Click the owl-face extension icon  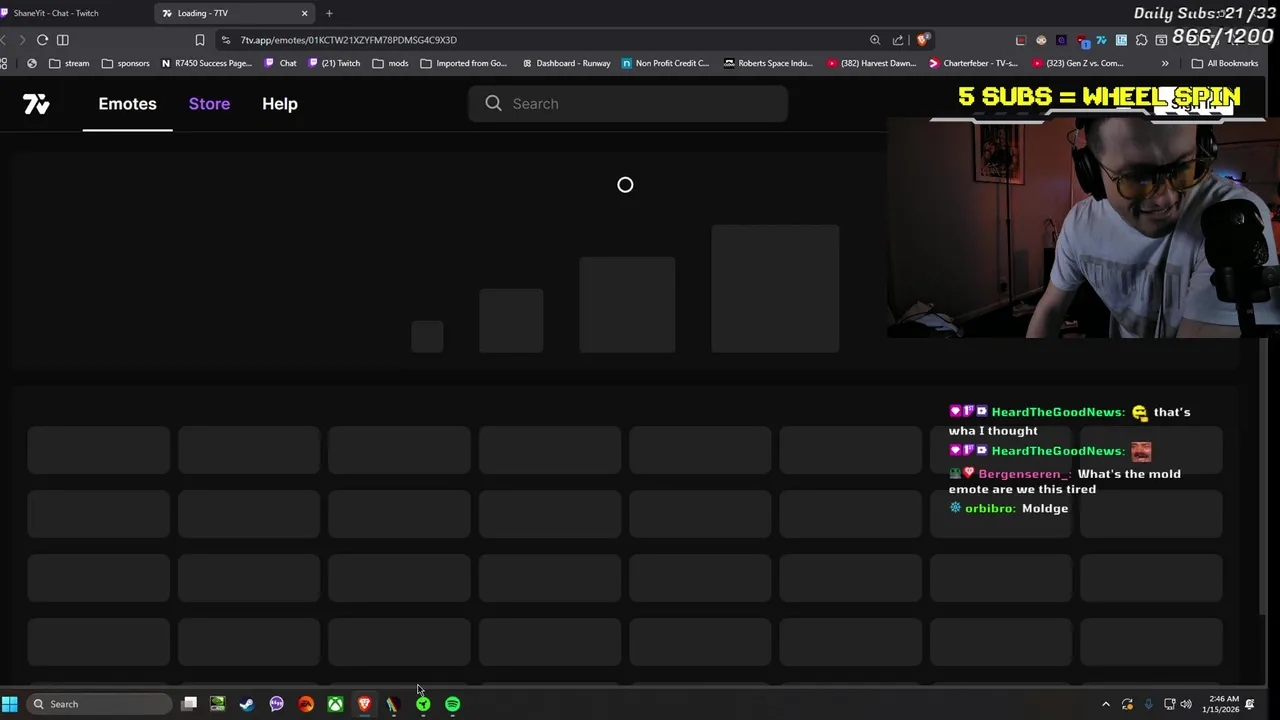[1041, 40]
